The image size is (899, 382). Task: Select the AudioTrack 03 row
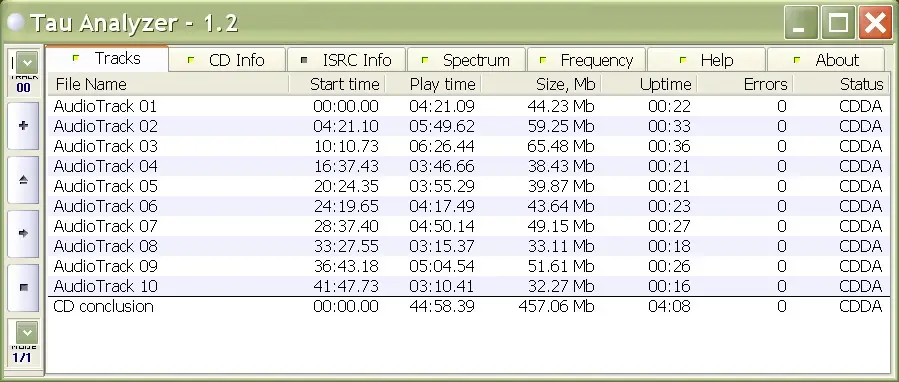[468, 146]
